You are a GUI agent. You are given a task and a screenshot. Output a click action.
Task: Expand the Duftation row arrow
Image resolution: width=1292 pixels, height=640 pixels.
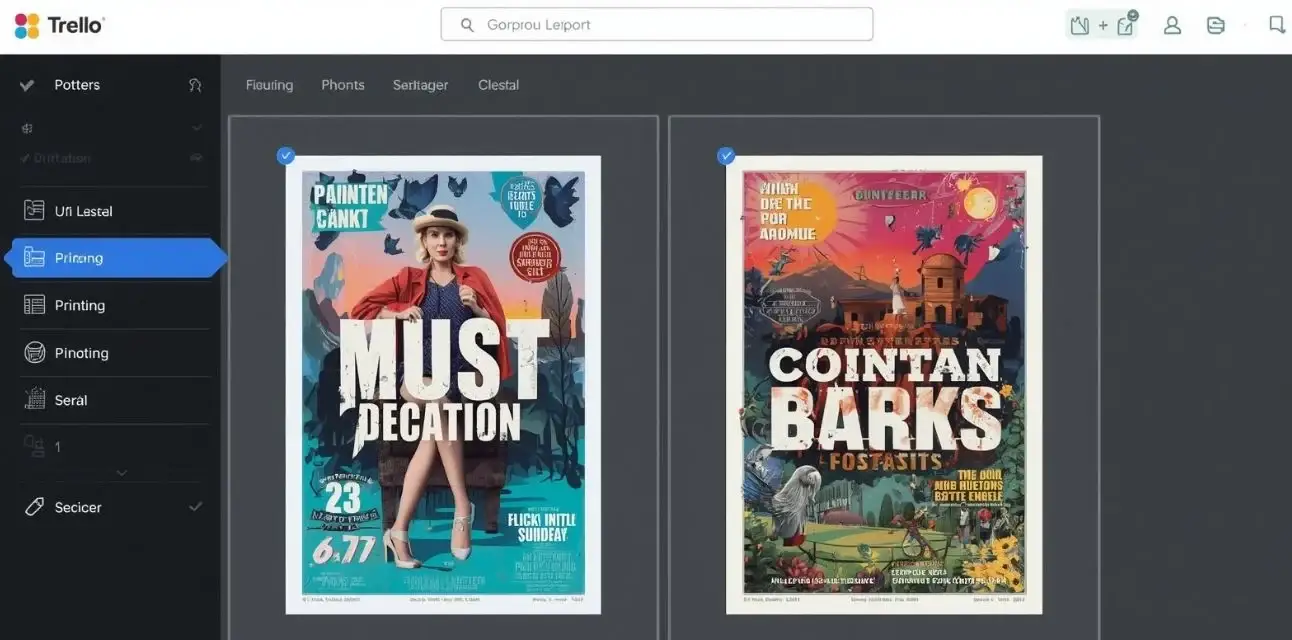coord(196,157)
